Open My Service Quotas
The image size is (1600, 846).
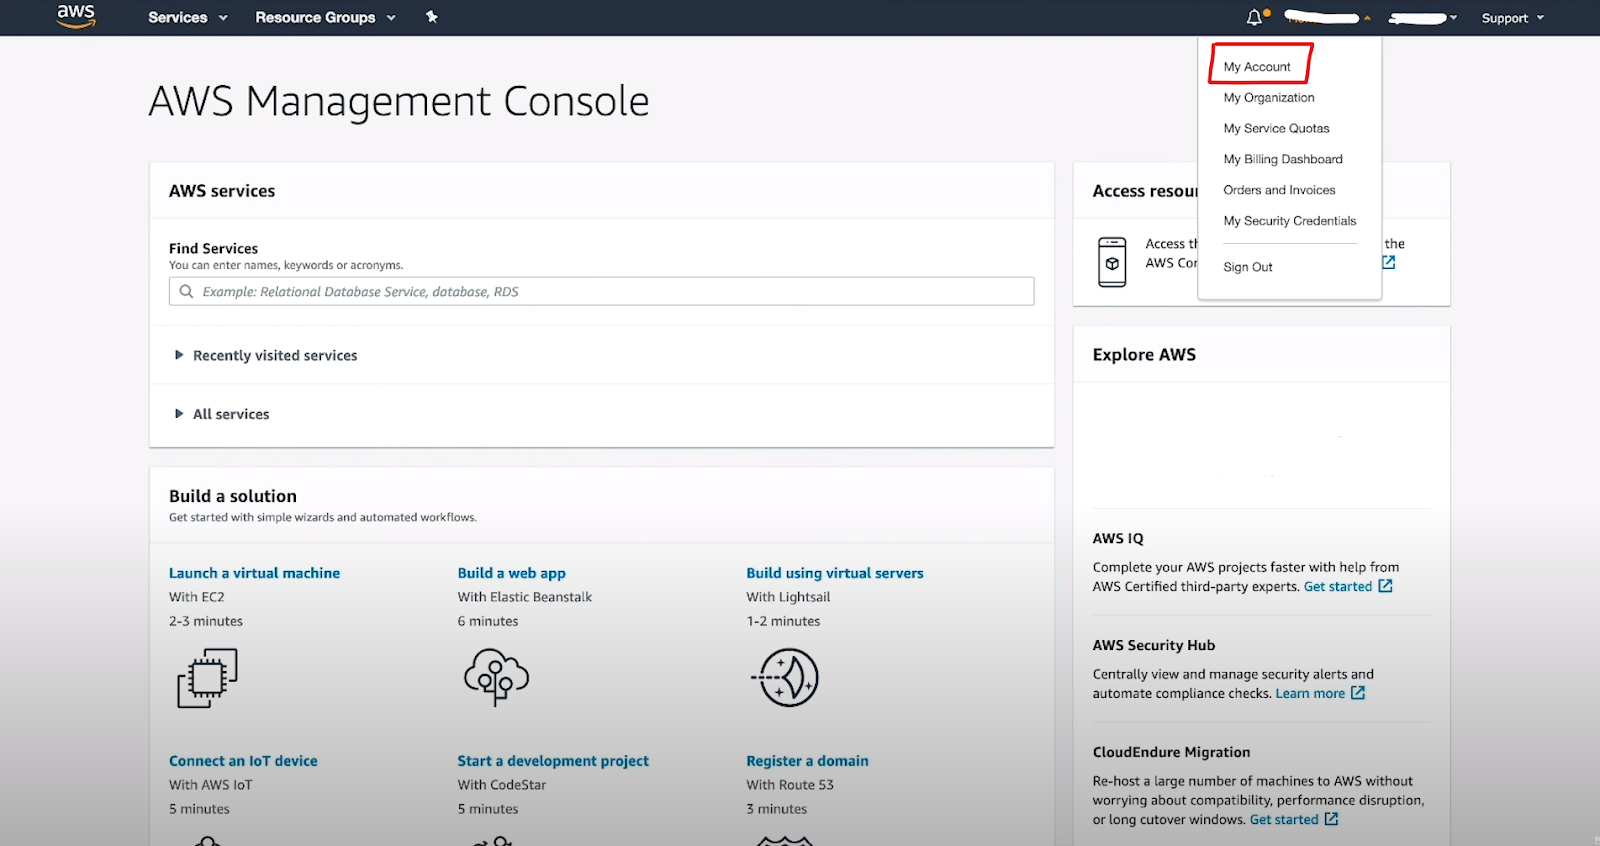tap(1276, 128)
